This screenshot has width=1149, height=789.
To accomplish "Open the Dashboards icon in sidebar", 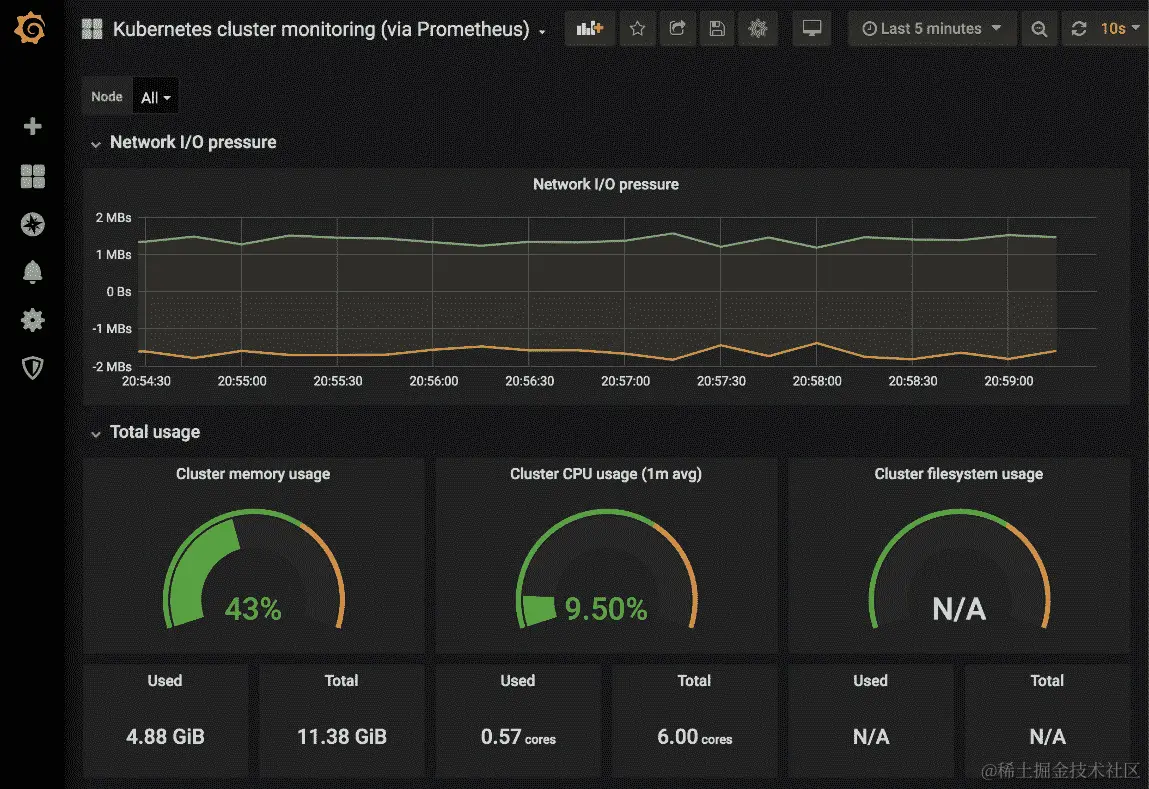I will (x=32, y=176).
